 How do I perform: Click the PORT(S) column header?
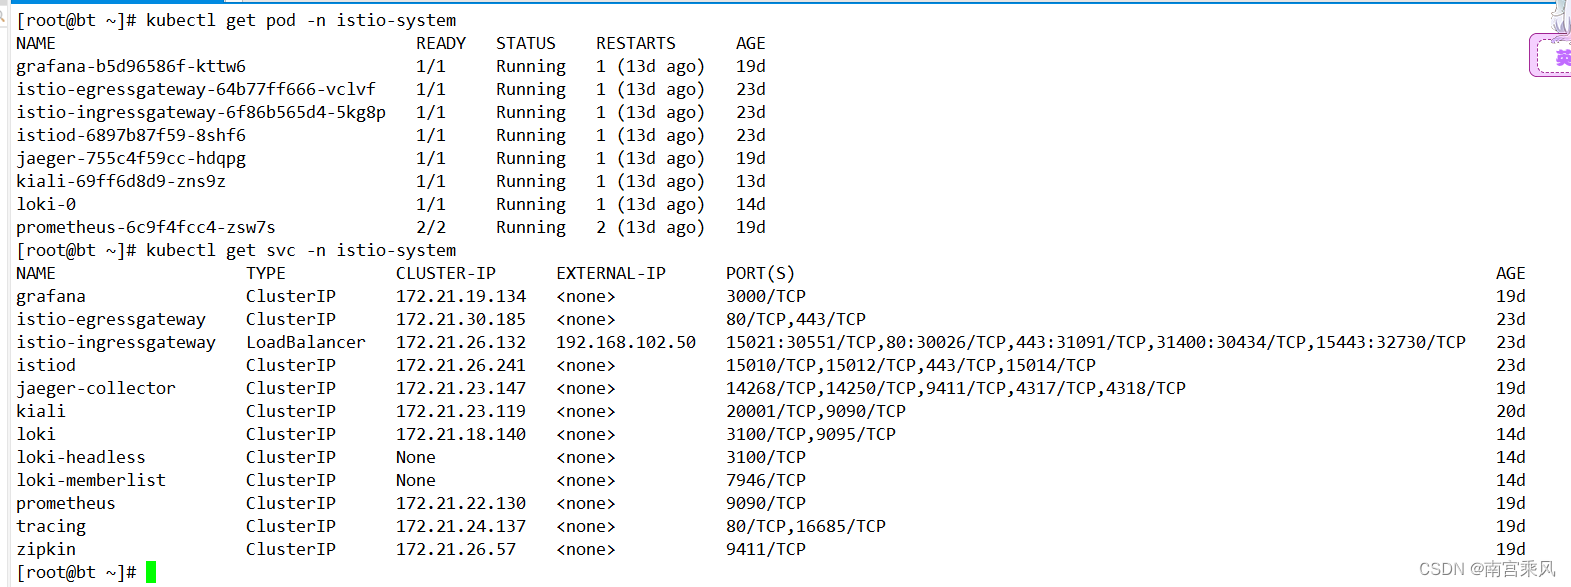761,273
